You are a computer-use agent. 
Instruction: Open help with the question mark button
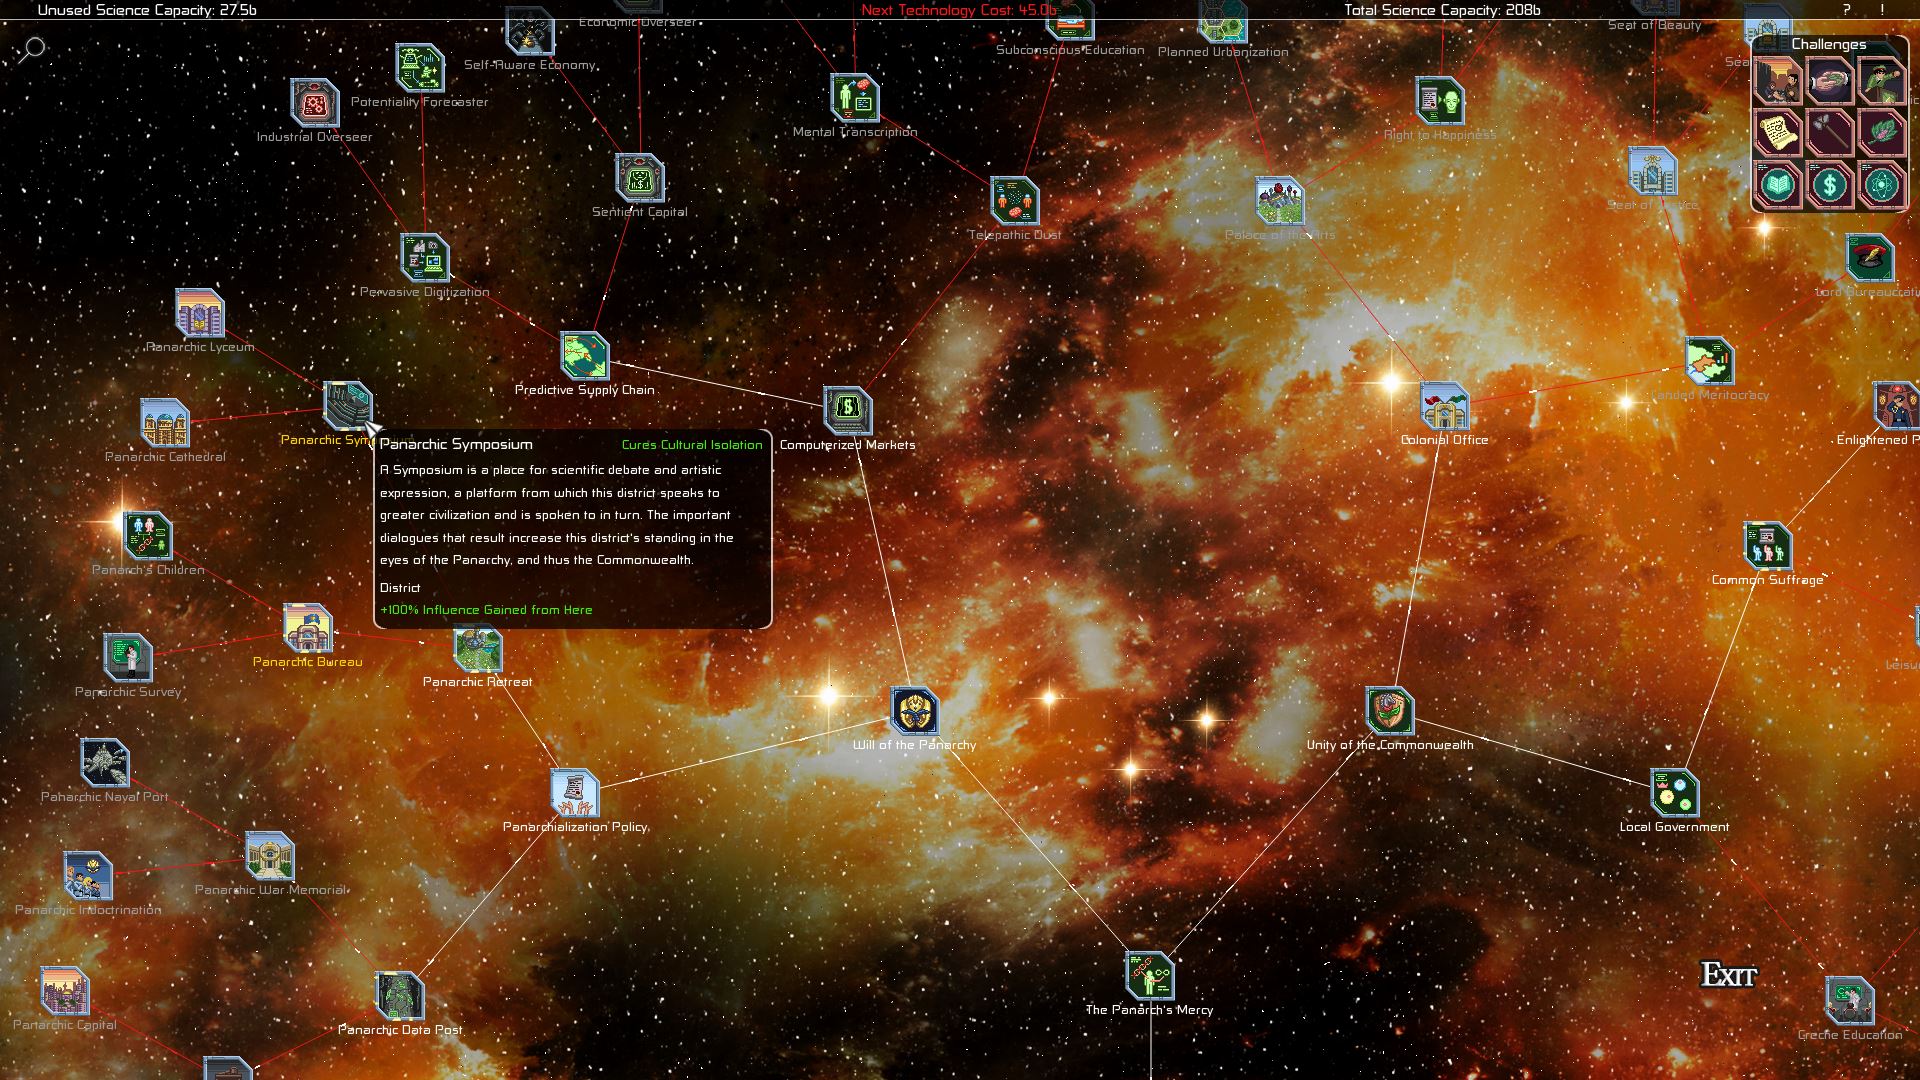[1845, 11]
